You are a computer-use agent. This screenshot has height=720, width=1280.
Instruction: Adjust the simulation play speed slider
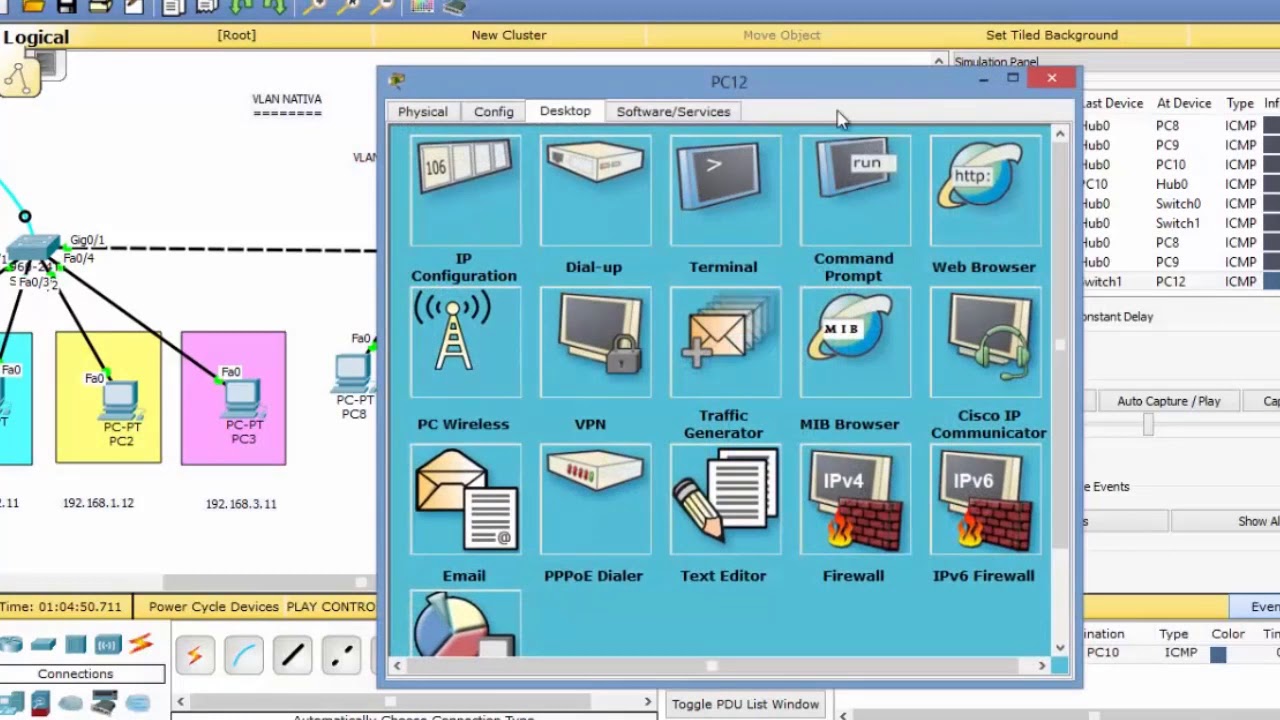click(x=1148, y=425)
